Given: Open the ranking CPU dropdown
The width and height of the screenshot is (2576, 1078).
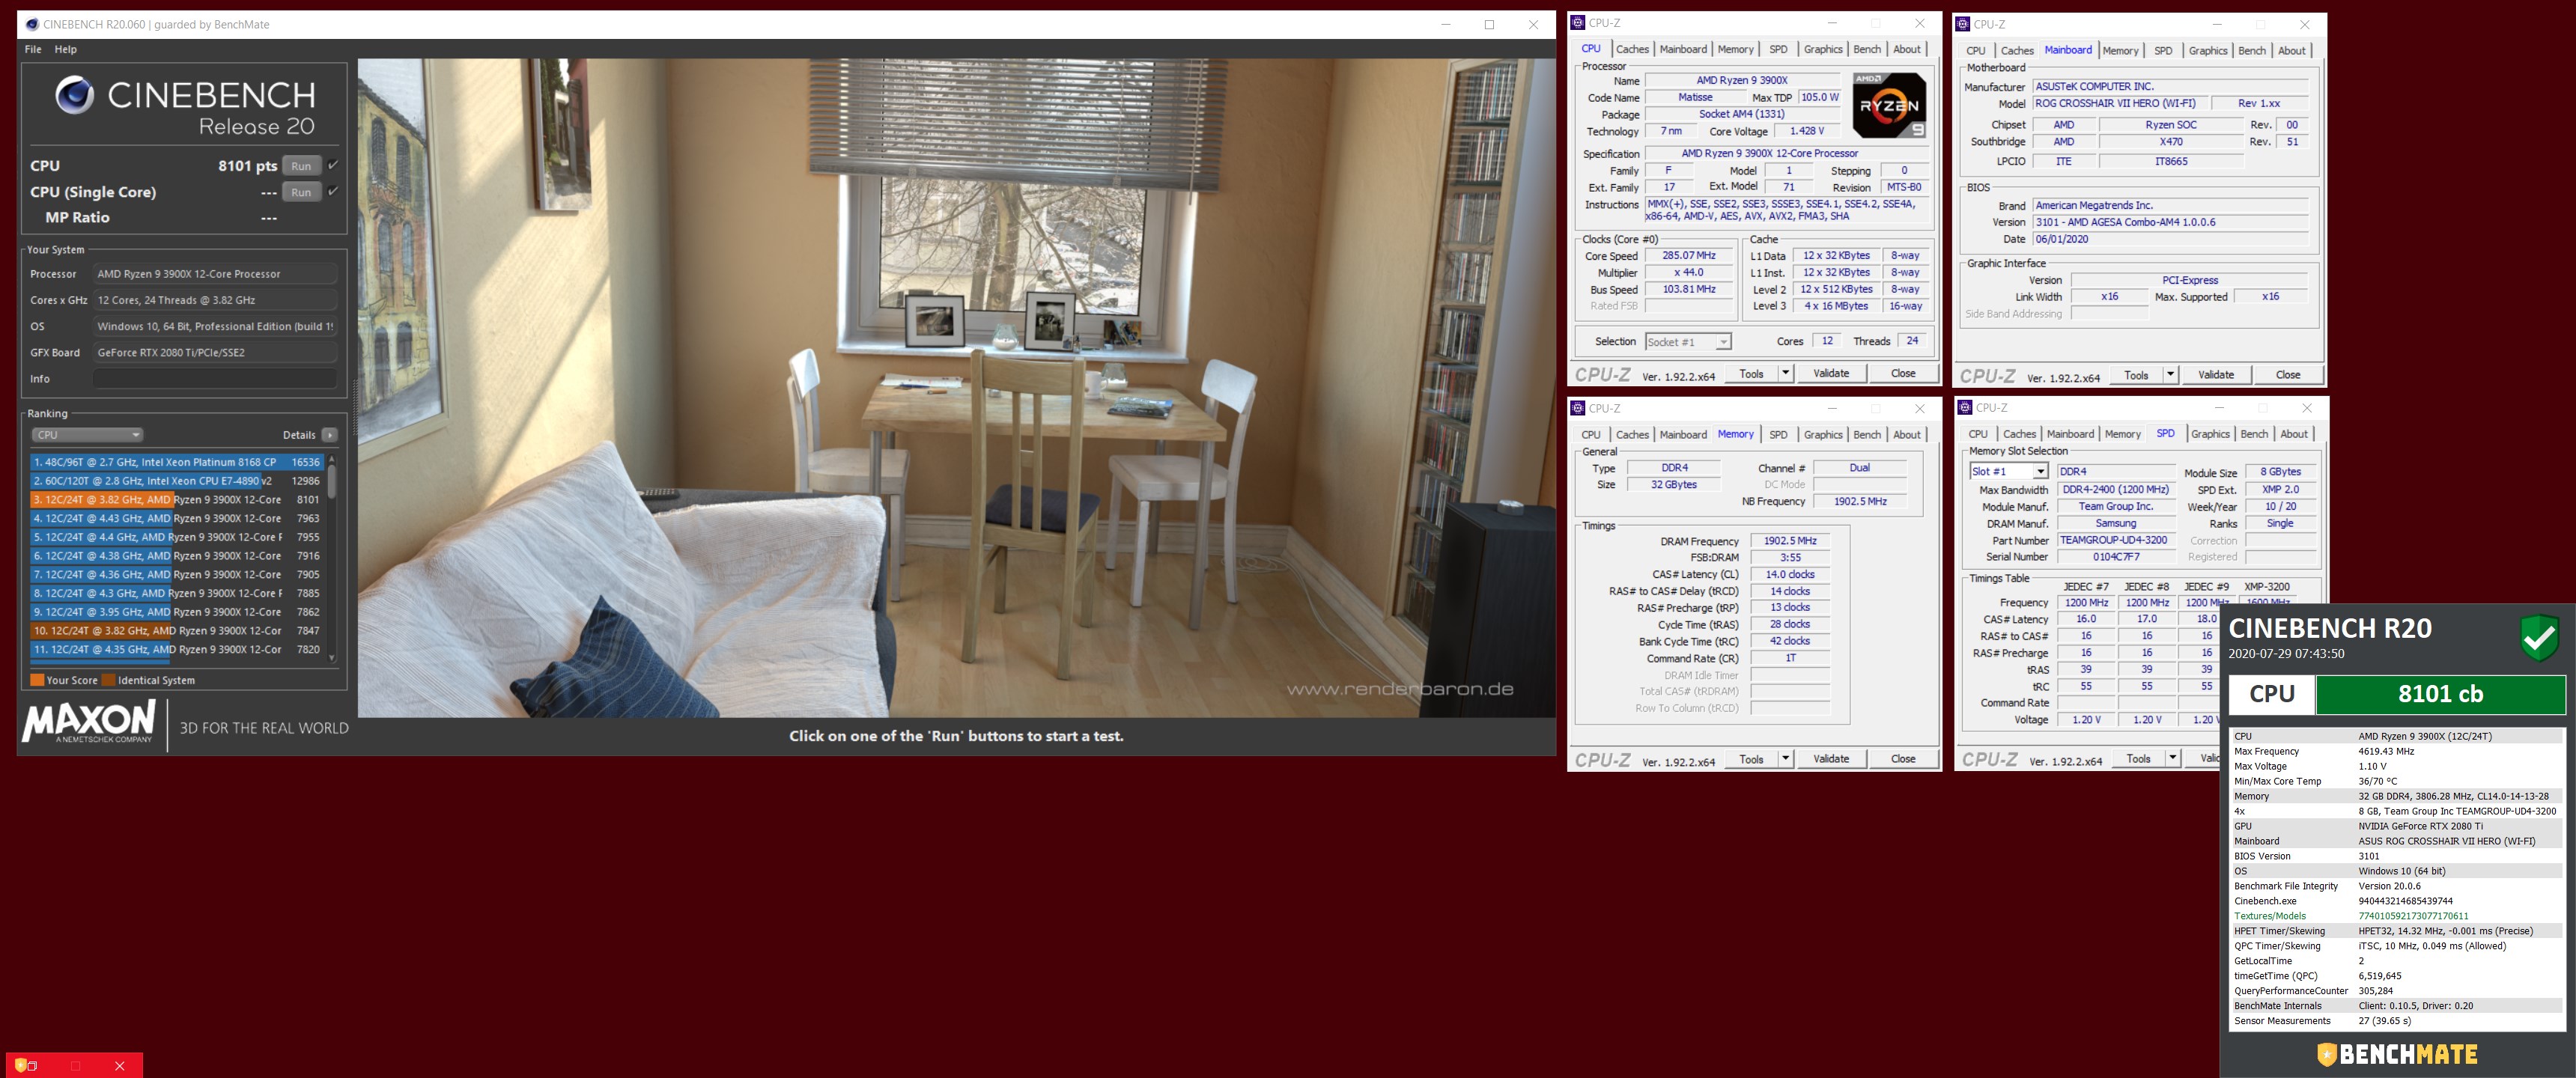Looking at the screenshot, I should click(88, 435).
